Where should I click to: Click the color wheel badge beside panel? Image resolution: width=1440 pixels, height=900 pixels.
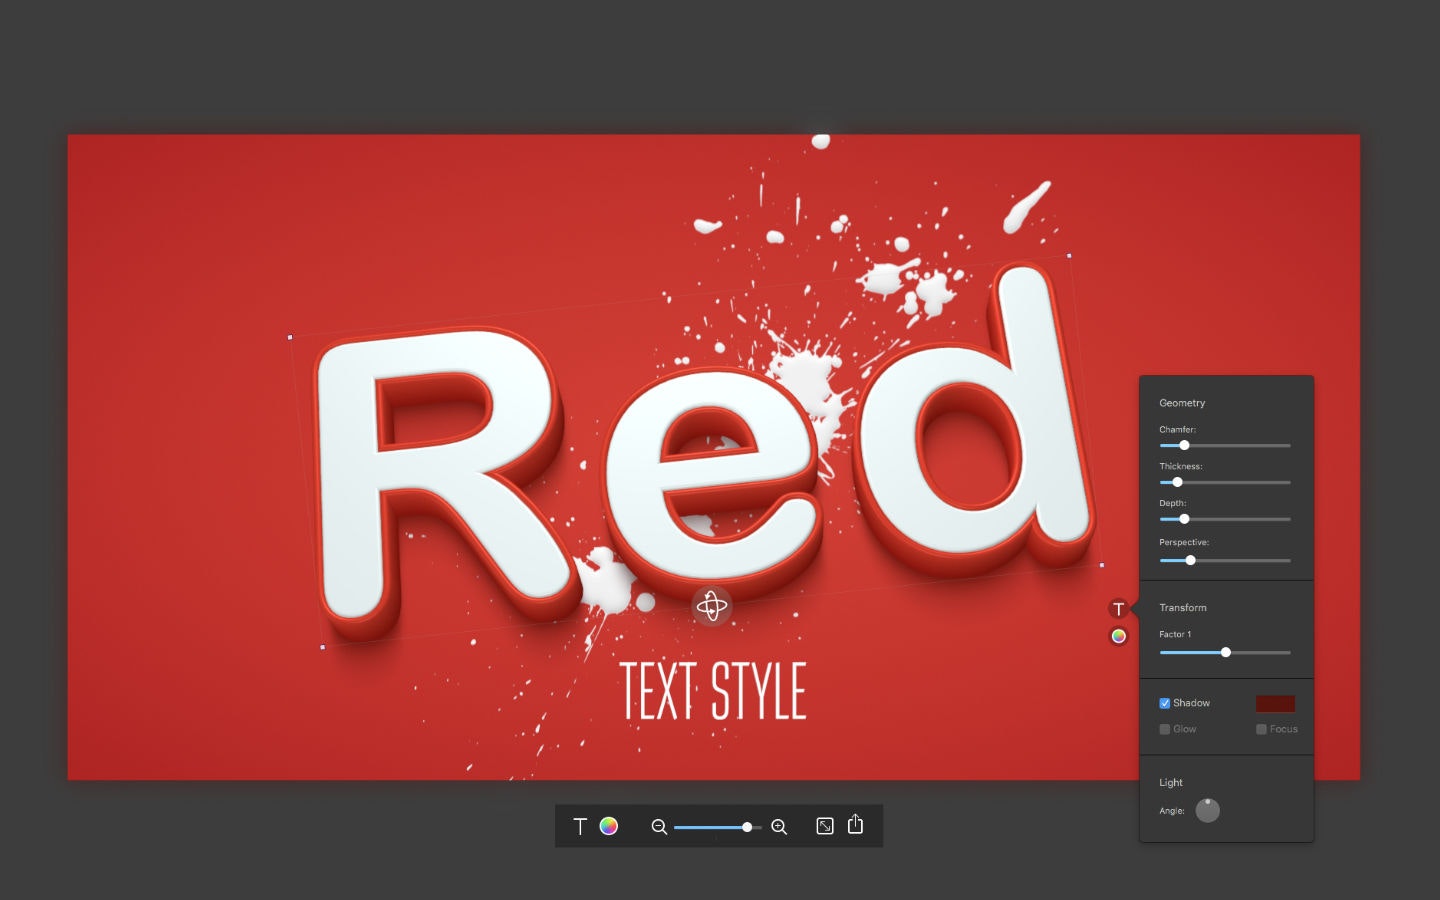coord(1119,636)
